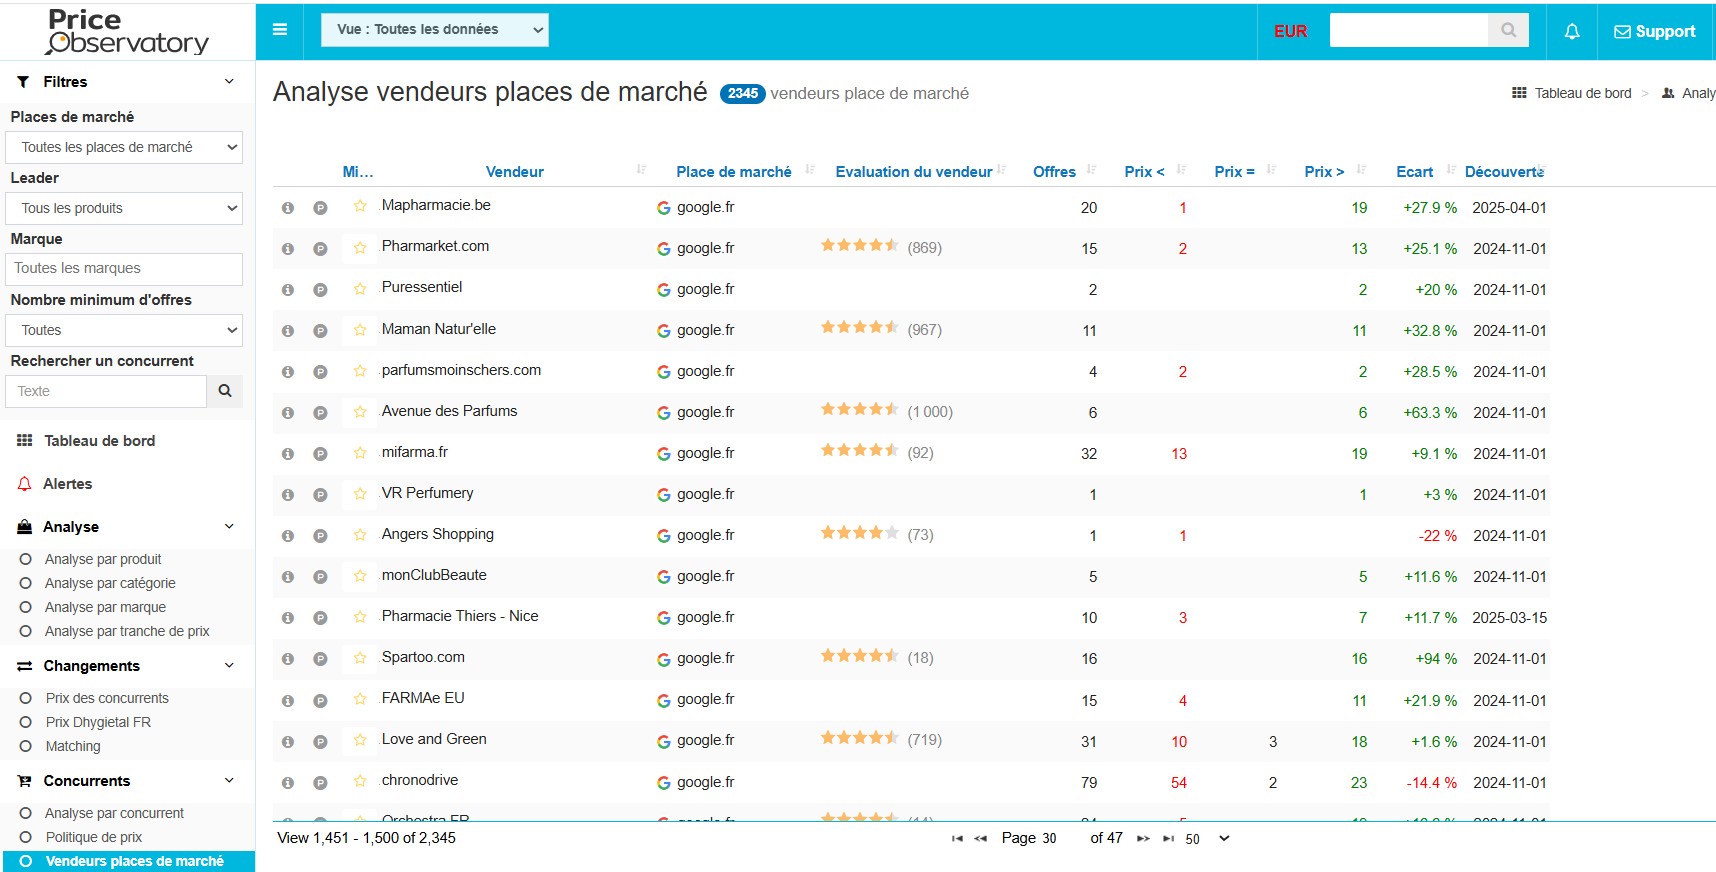Star Puressentiel as favorite

pyautogui.click(x=360, y=289)
